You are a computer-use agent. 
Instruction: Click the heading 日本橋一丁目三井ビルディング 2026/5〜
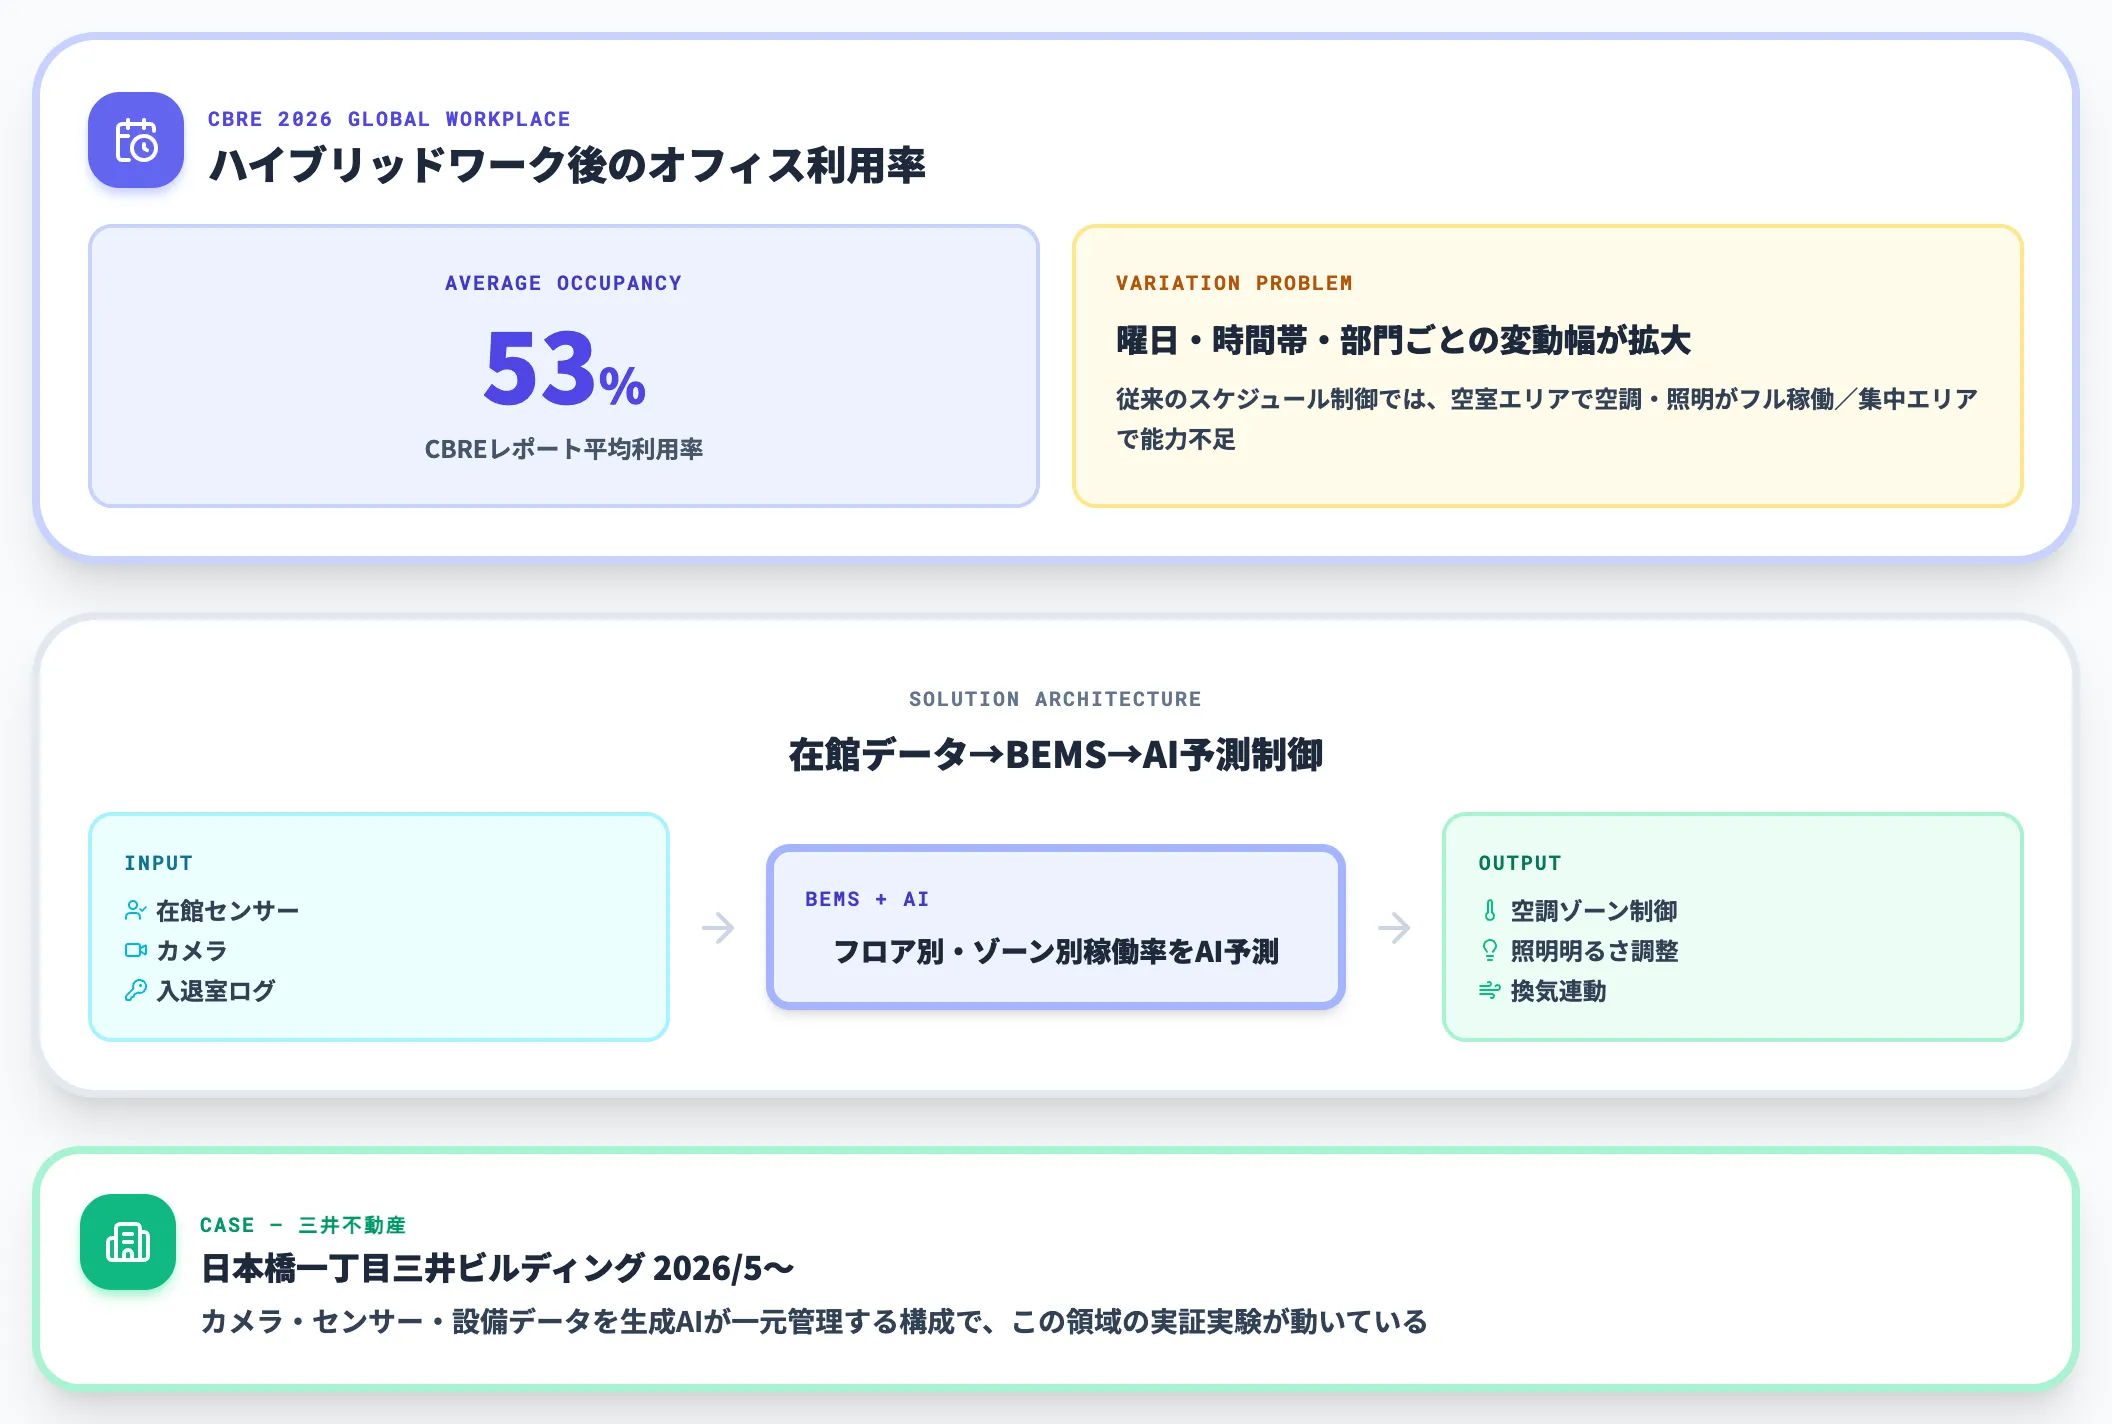click(497, 1268)
